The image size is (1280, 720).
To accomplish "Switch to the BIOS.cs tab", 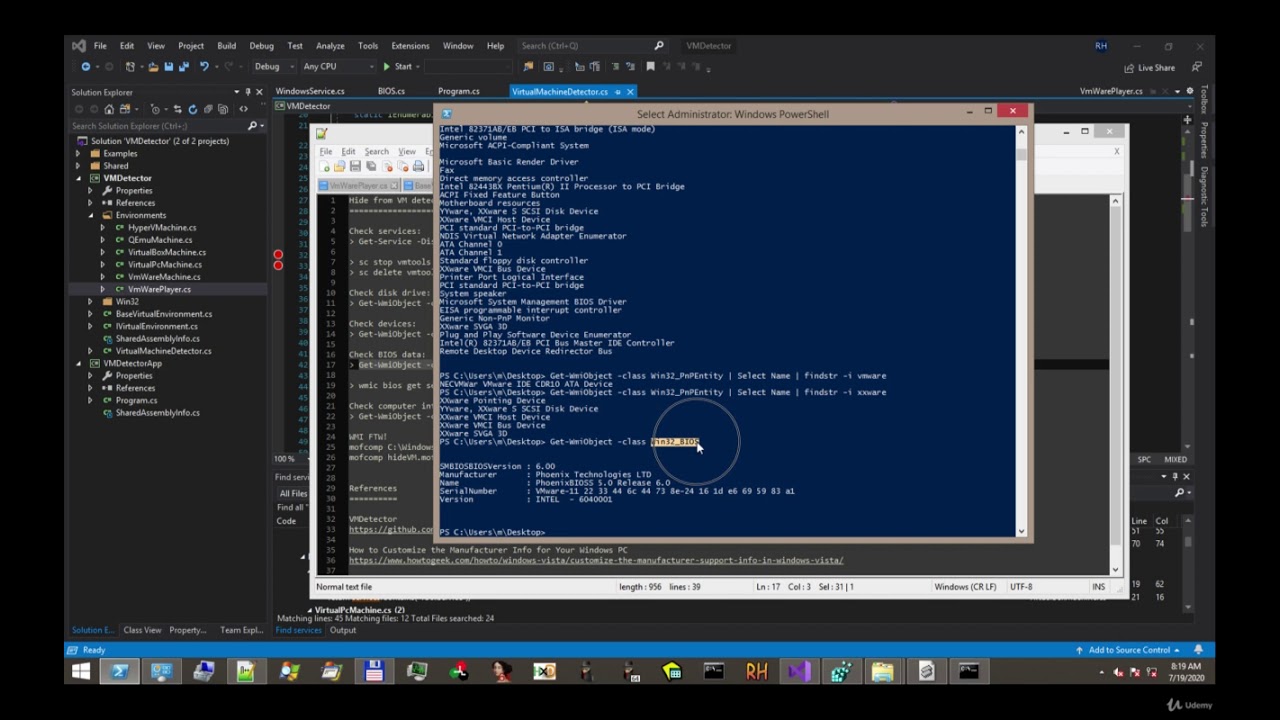I will pyautogui.click(x=391, y=91).
